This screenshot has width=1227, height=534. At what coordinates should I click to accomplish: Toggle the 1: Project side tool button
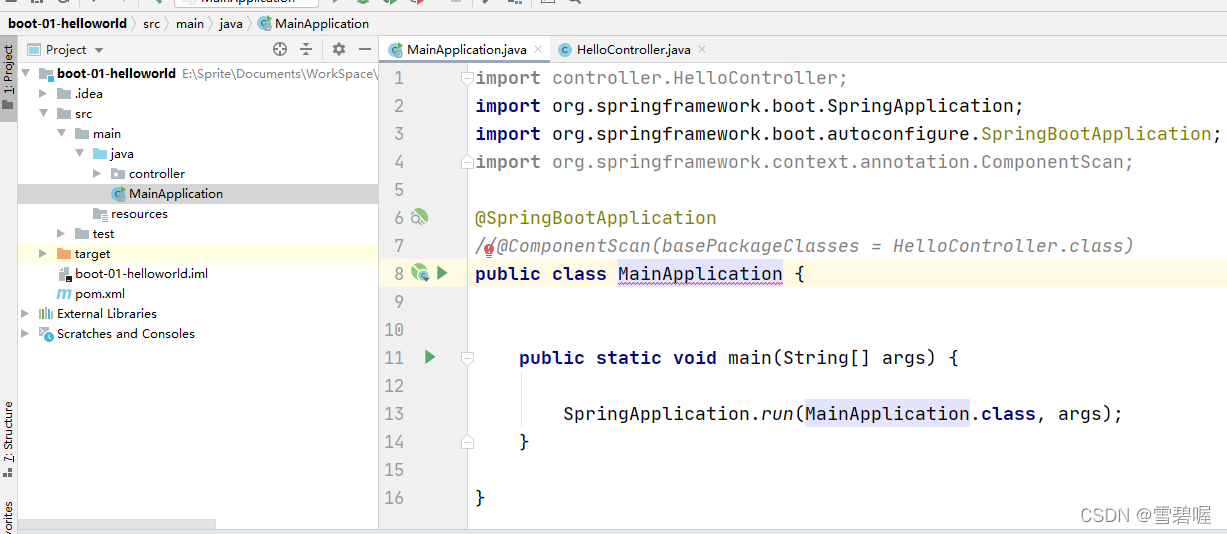tap(8, 78)
